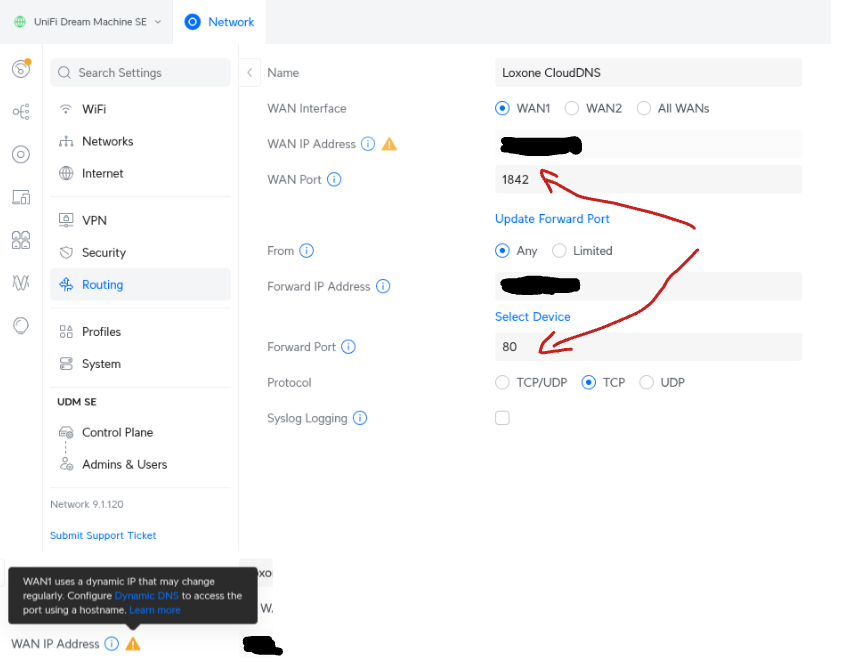Click the Dynamic DNS link in tooltip

(147, 596)
